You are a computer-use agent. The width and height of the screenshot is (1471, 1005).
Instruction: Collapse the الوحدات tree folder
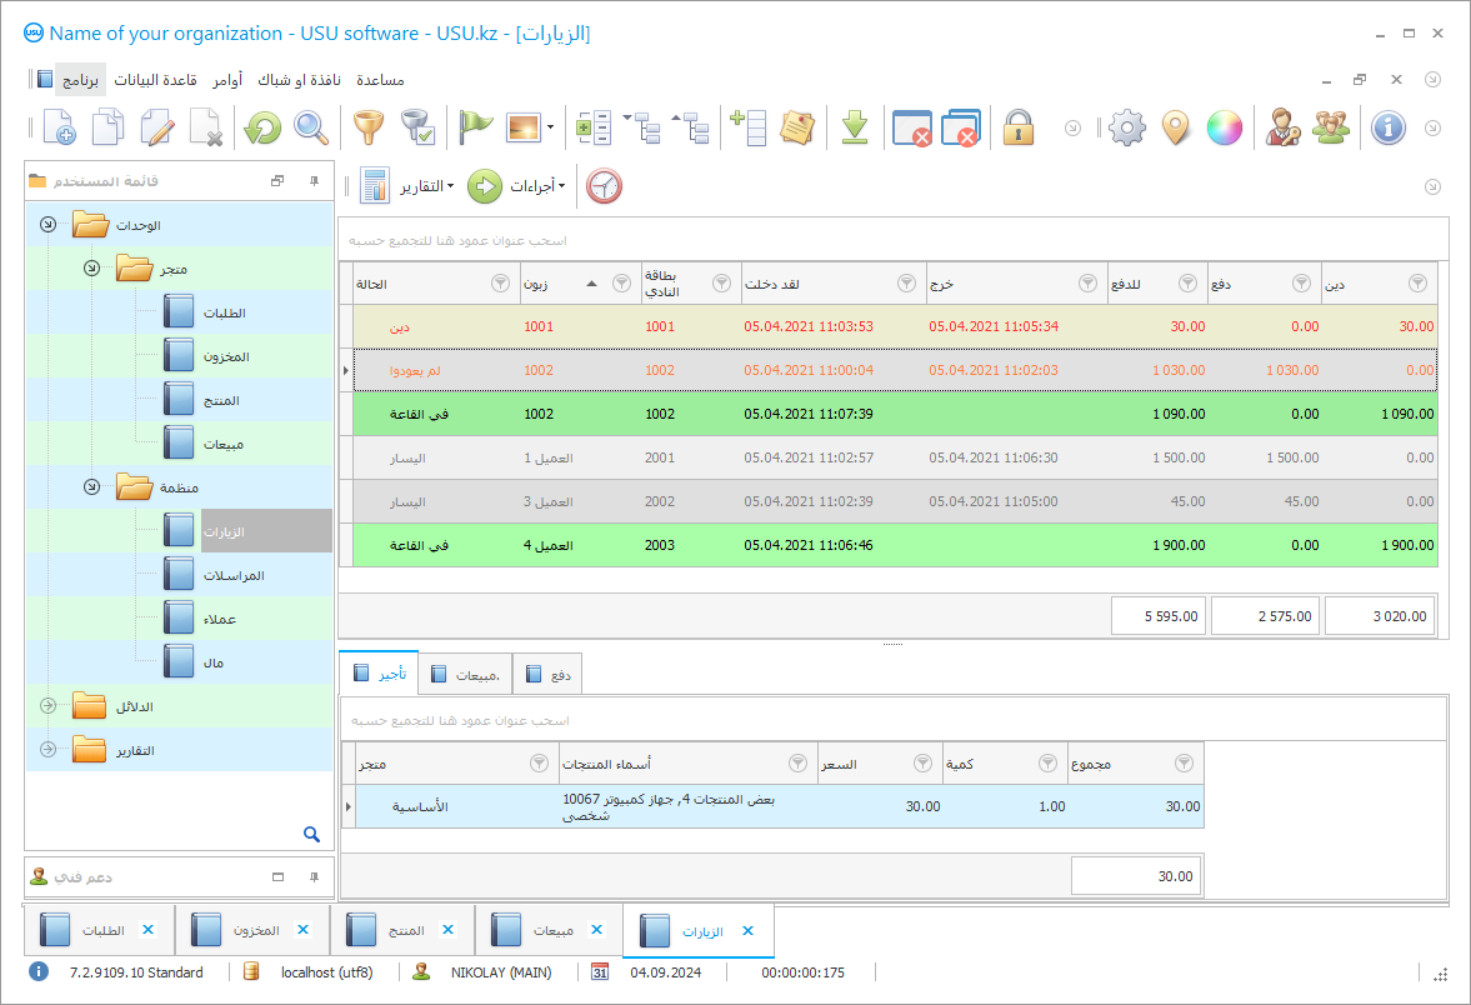pos(48,225)
